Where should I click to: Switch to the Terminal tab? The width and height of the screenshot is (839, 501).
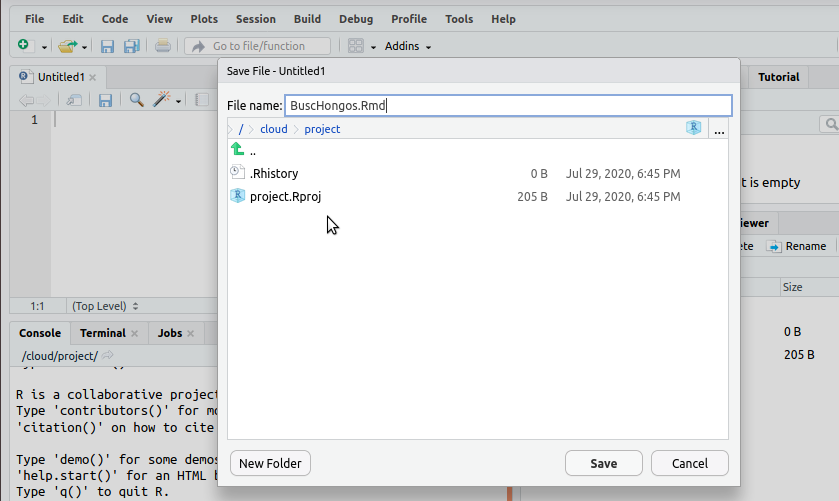[x=103, y=333]
